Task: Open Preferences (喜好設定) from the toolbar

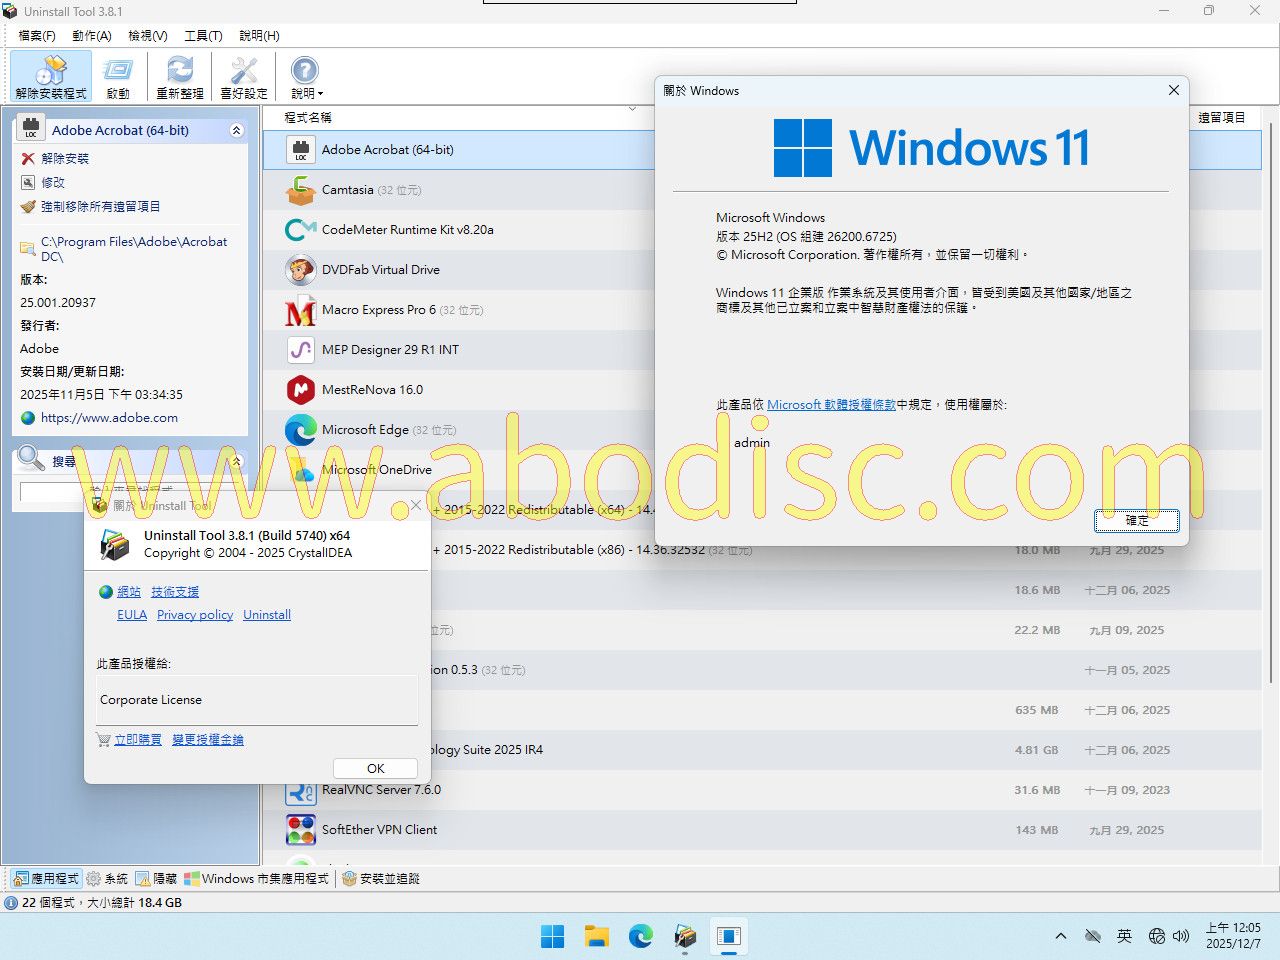Action: click(x=244, y=76)
